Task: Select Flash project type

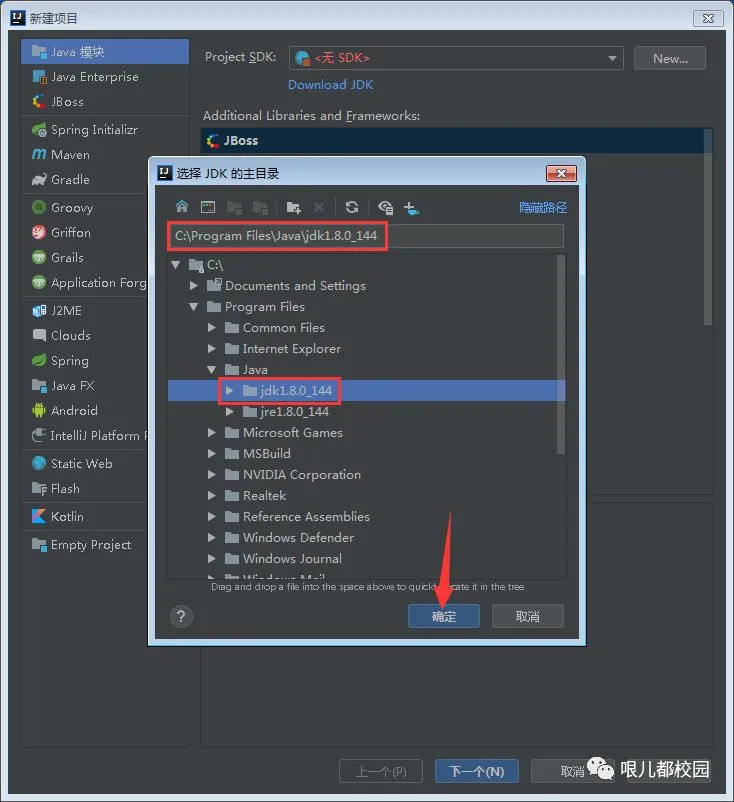Action: point(85,488)
